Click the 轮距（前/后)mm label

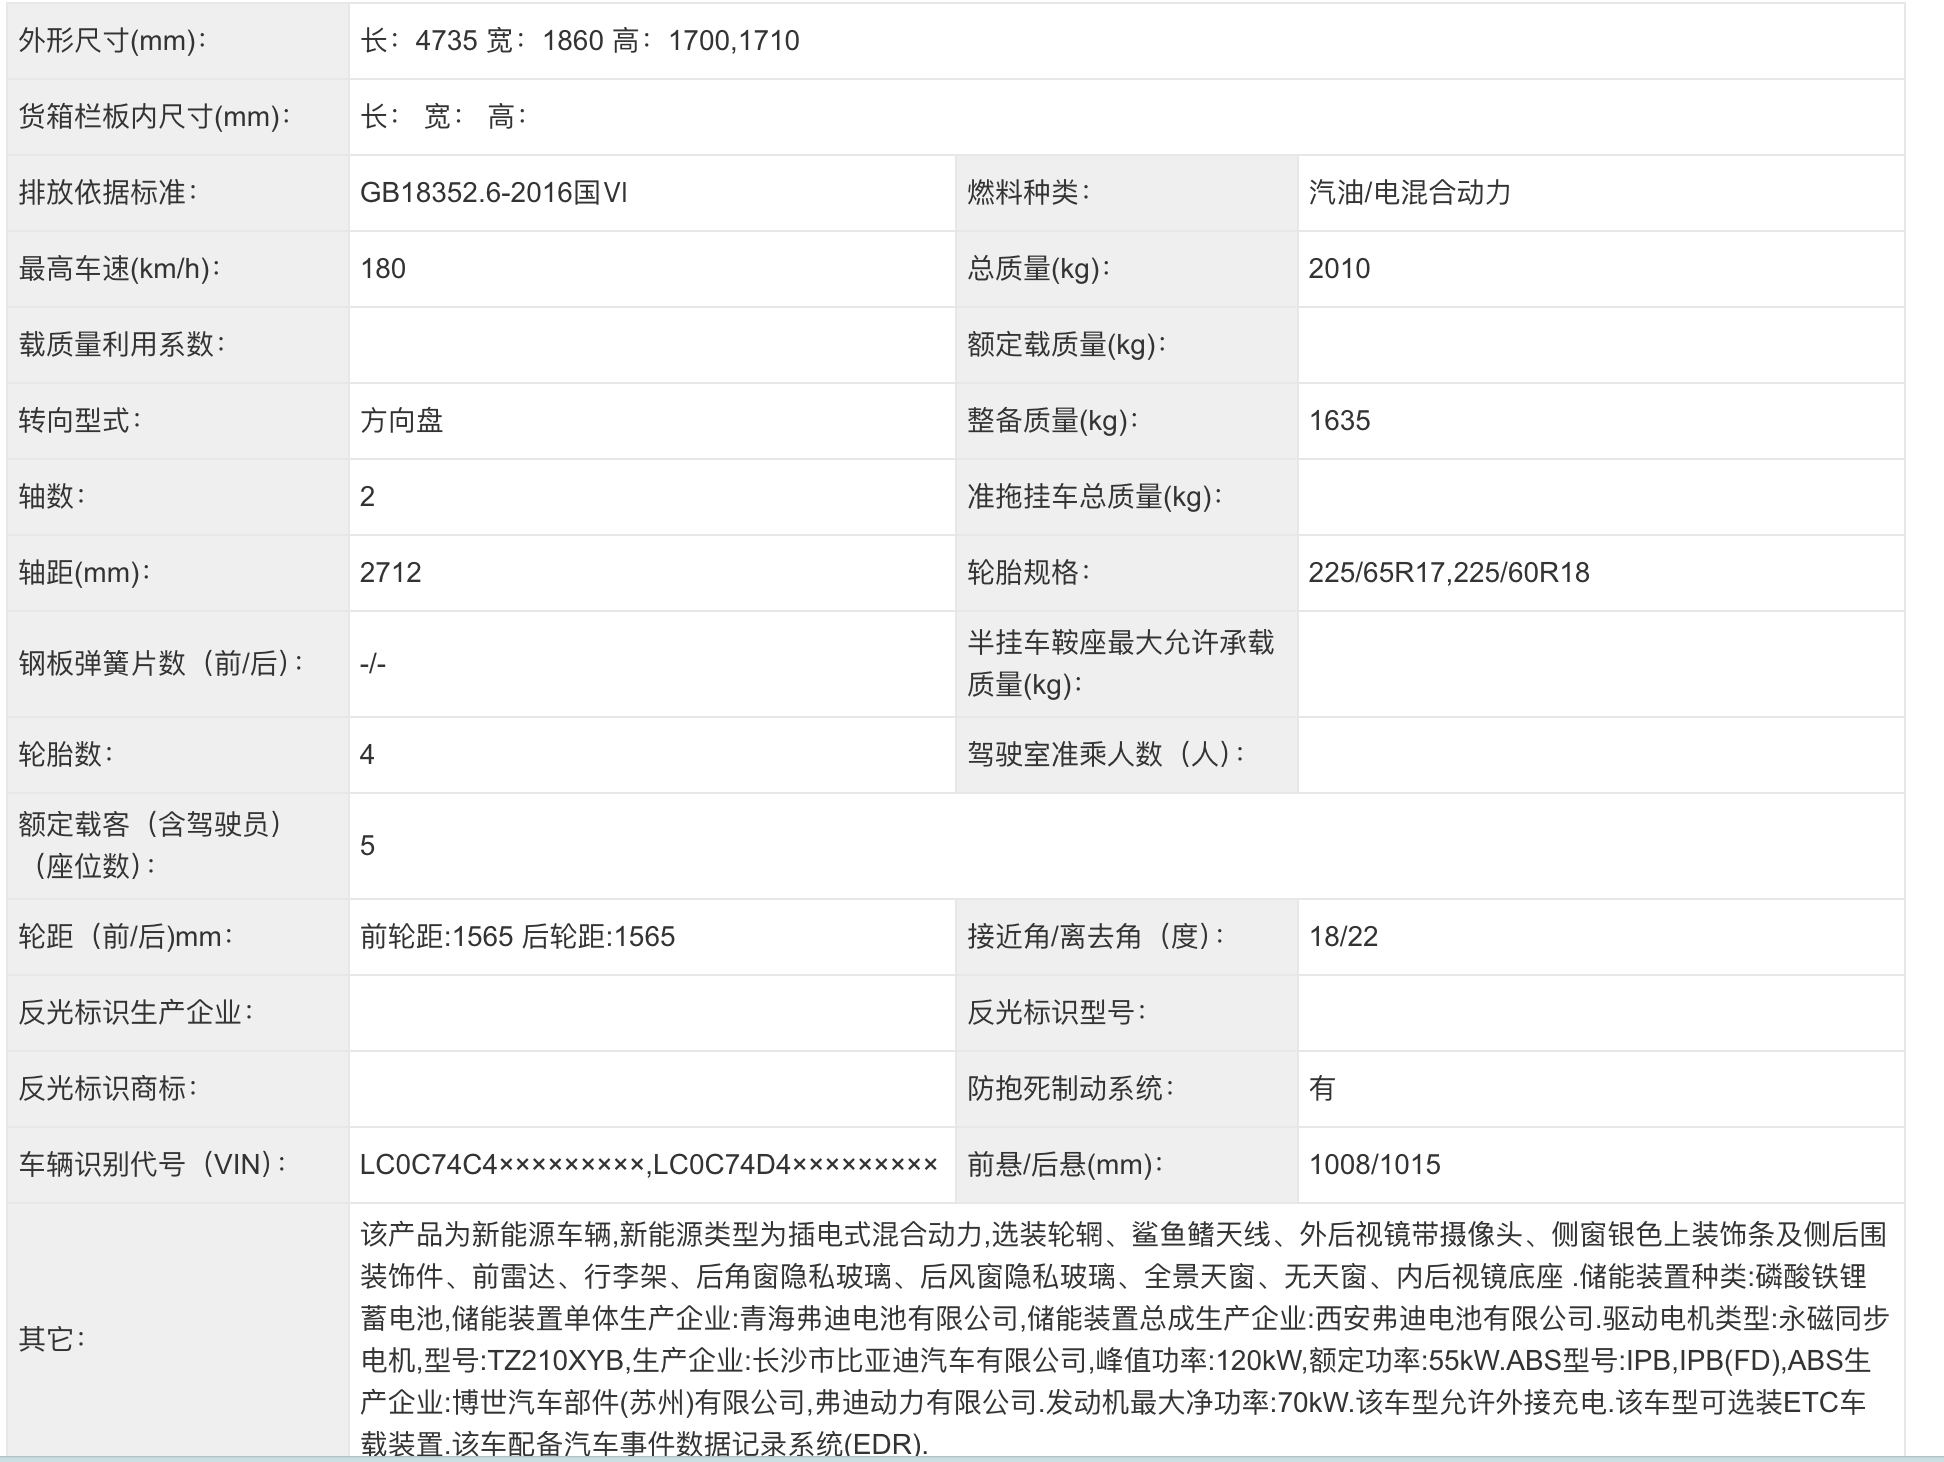pyautogui.click(x=126, y=937)
